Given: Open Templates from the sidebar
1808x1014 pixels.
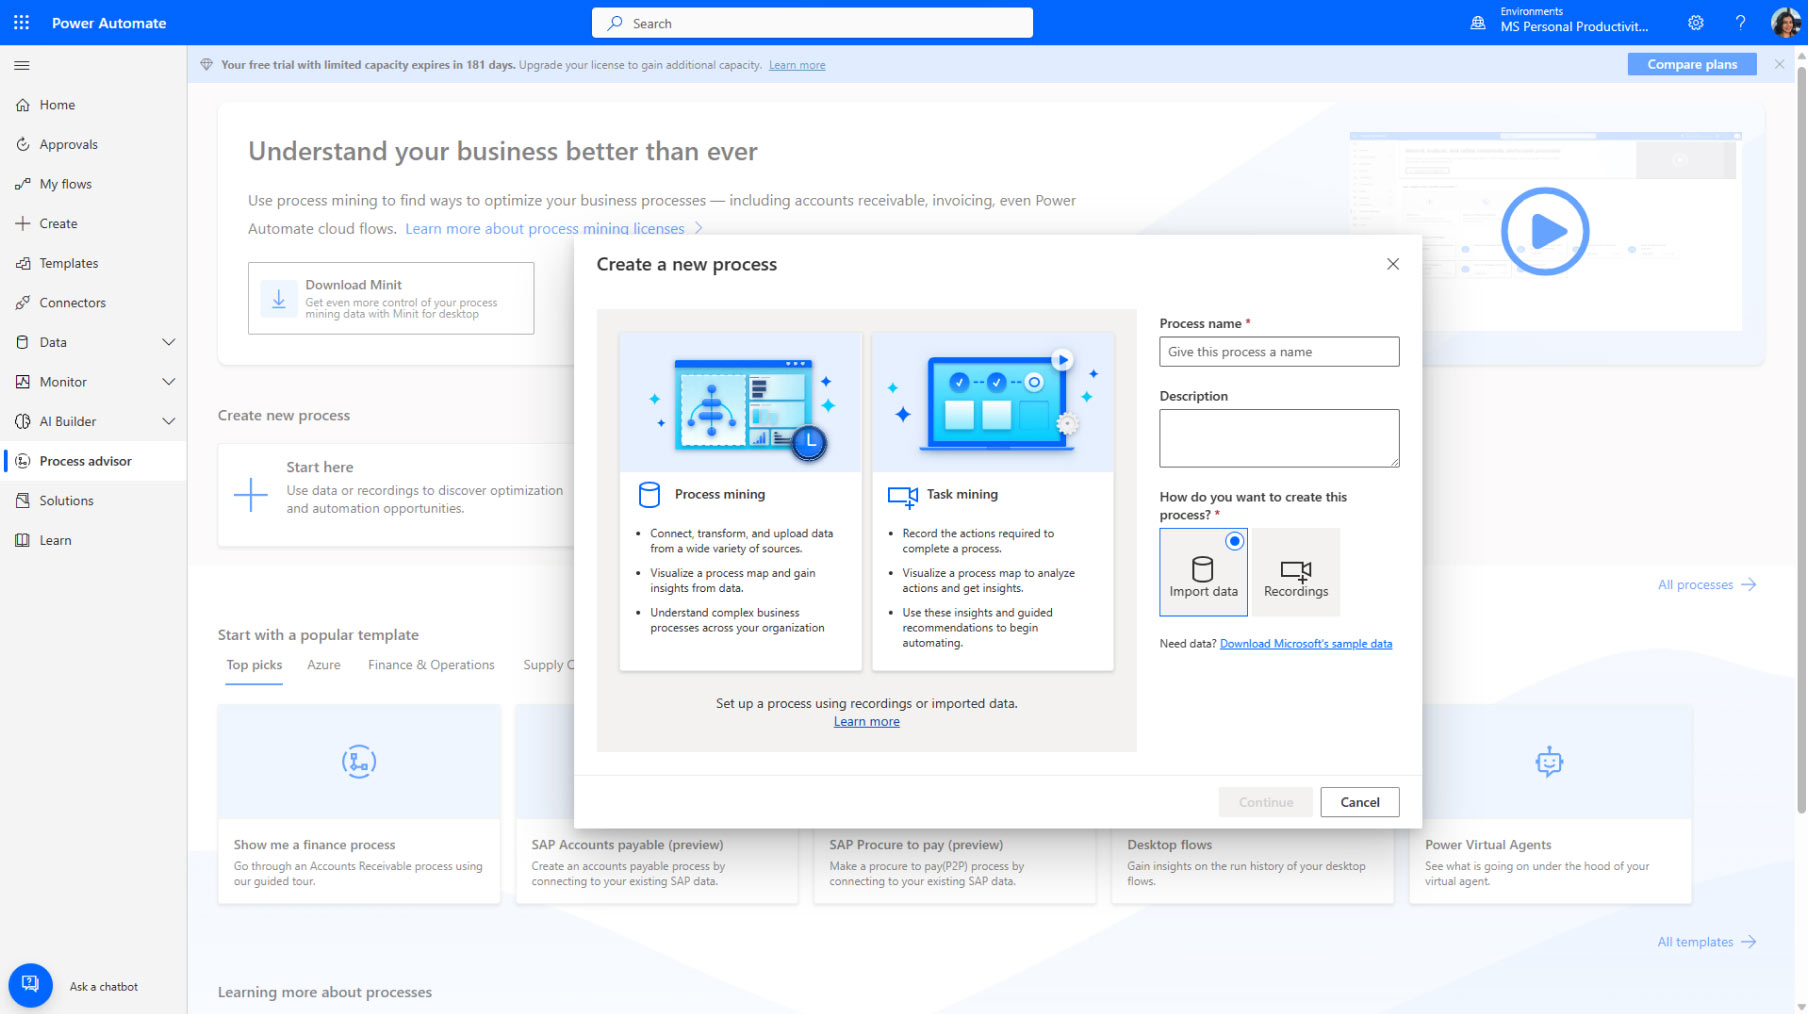Looking at the screenshot, I should coord(69,263).
